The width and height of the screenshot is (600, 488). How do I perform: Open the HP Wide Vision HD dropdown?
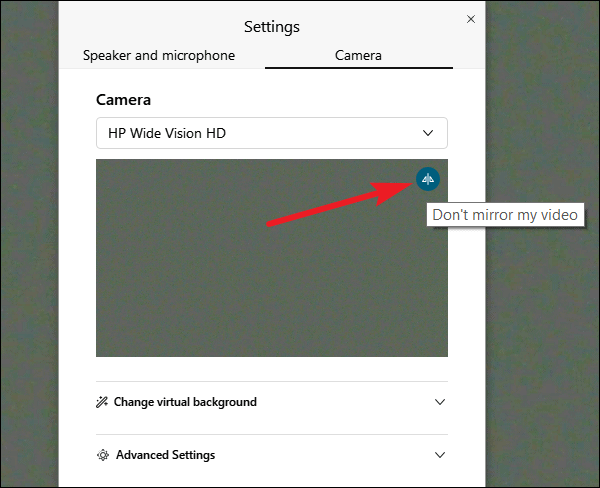272,133
